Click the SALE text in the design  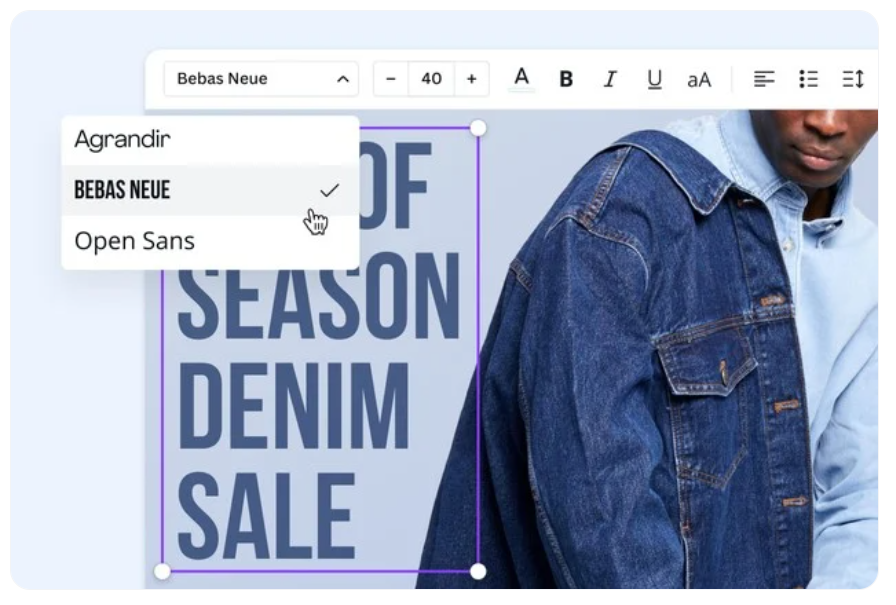(x=267, y=515)
